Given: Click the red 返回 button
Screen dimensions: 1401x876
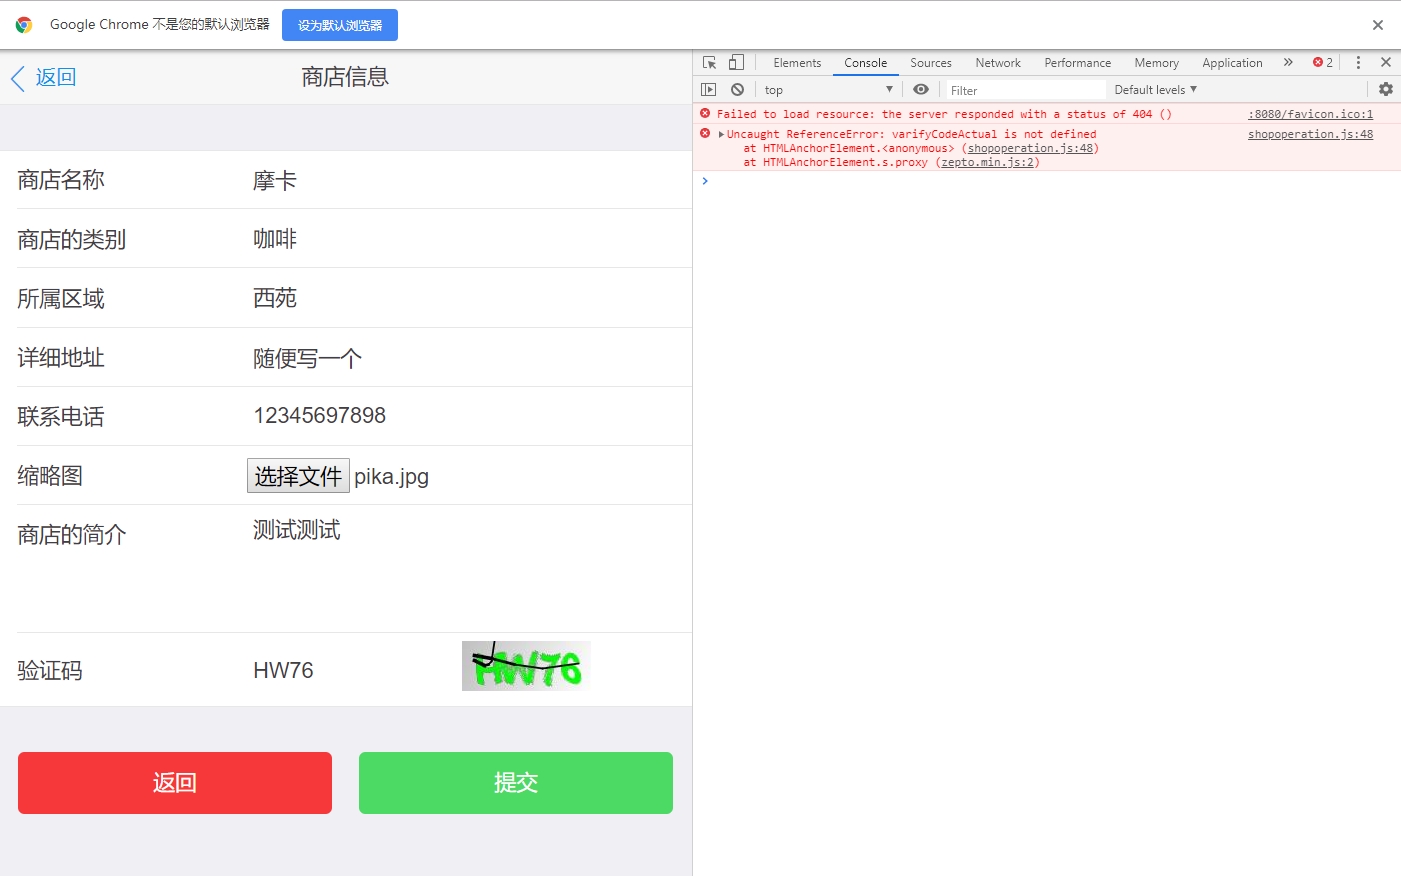Looking at the screenshot, I should (x=175, y=783).
